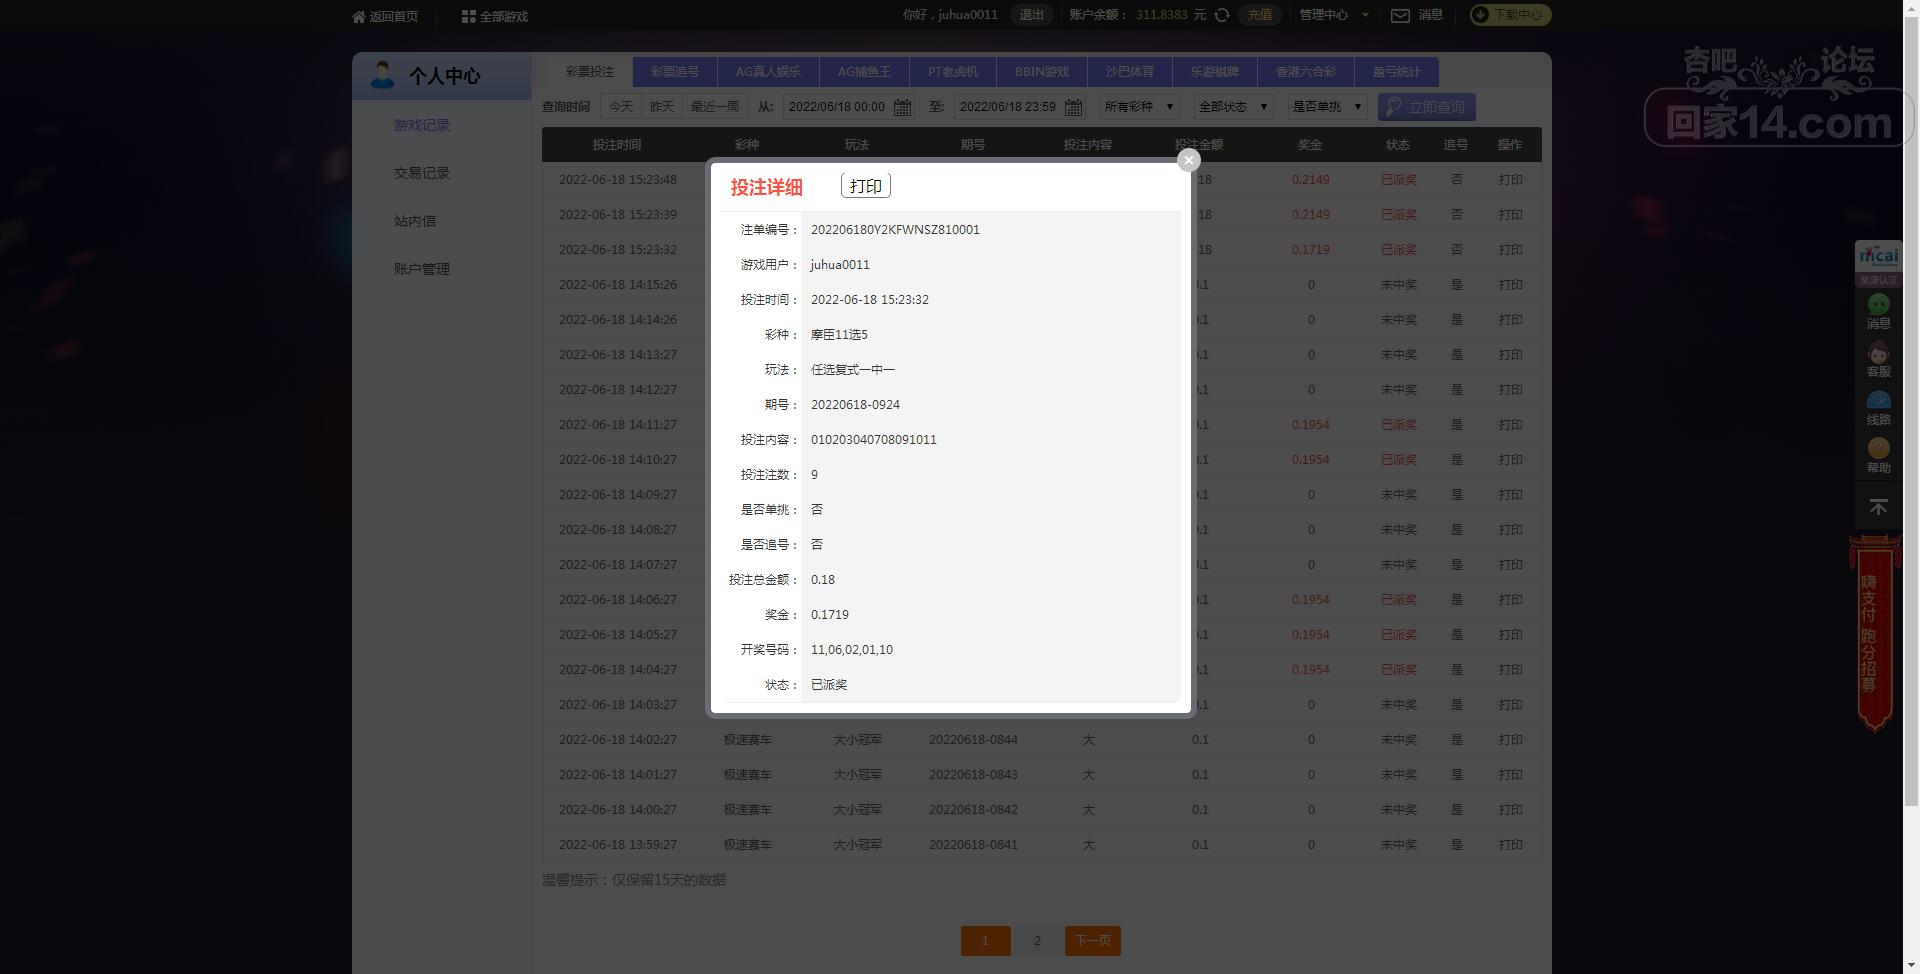Viewport: 1920px width, 974px height.
Task: Expand the 是否单挑 dropdown
Action: (x=1327, y=107)
